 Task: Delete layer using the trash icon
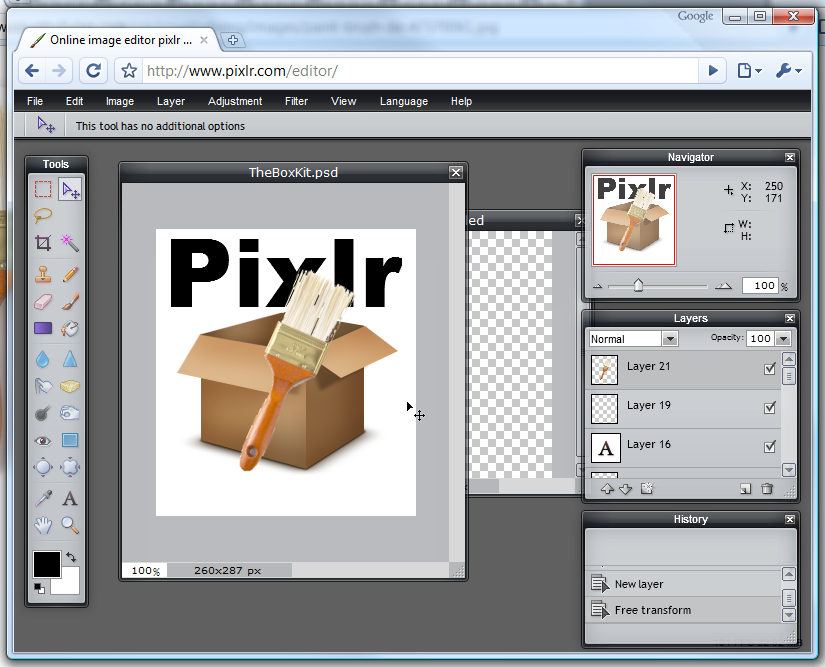(x=767, y=489)
